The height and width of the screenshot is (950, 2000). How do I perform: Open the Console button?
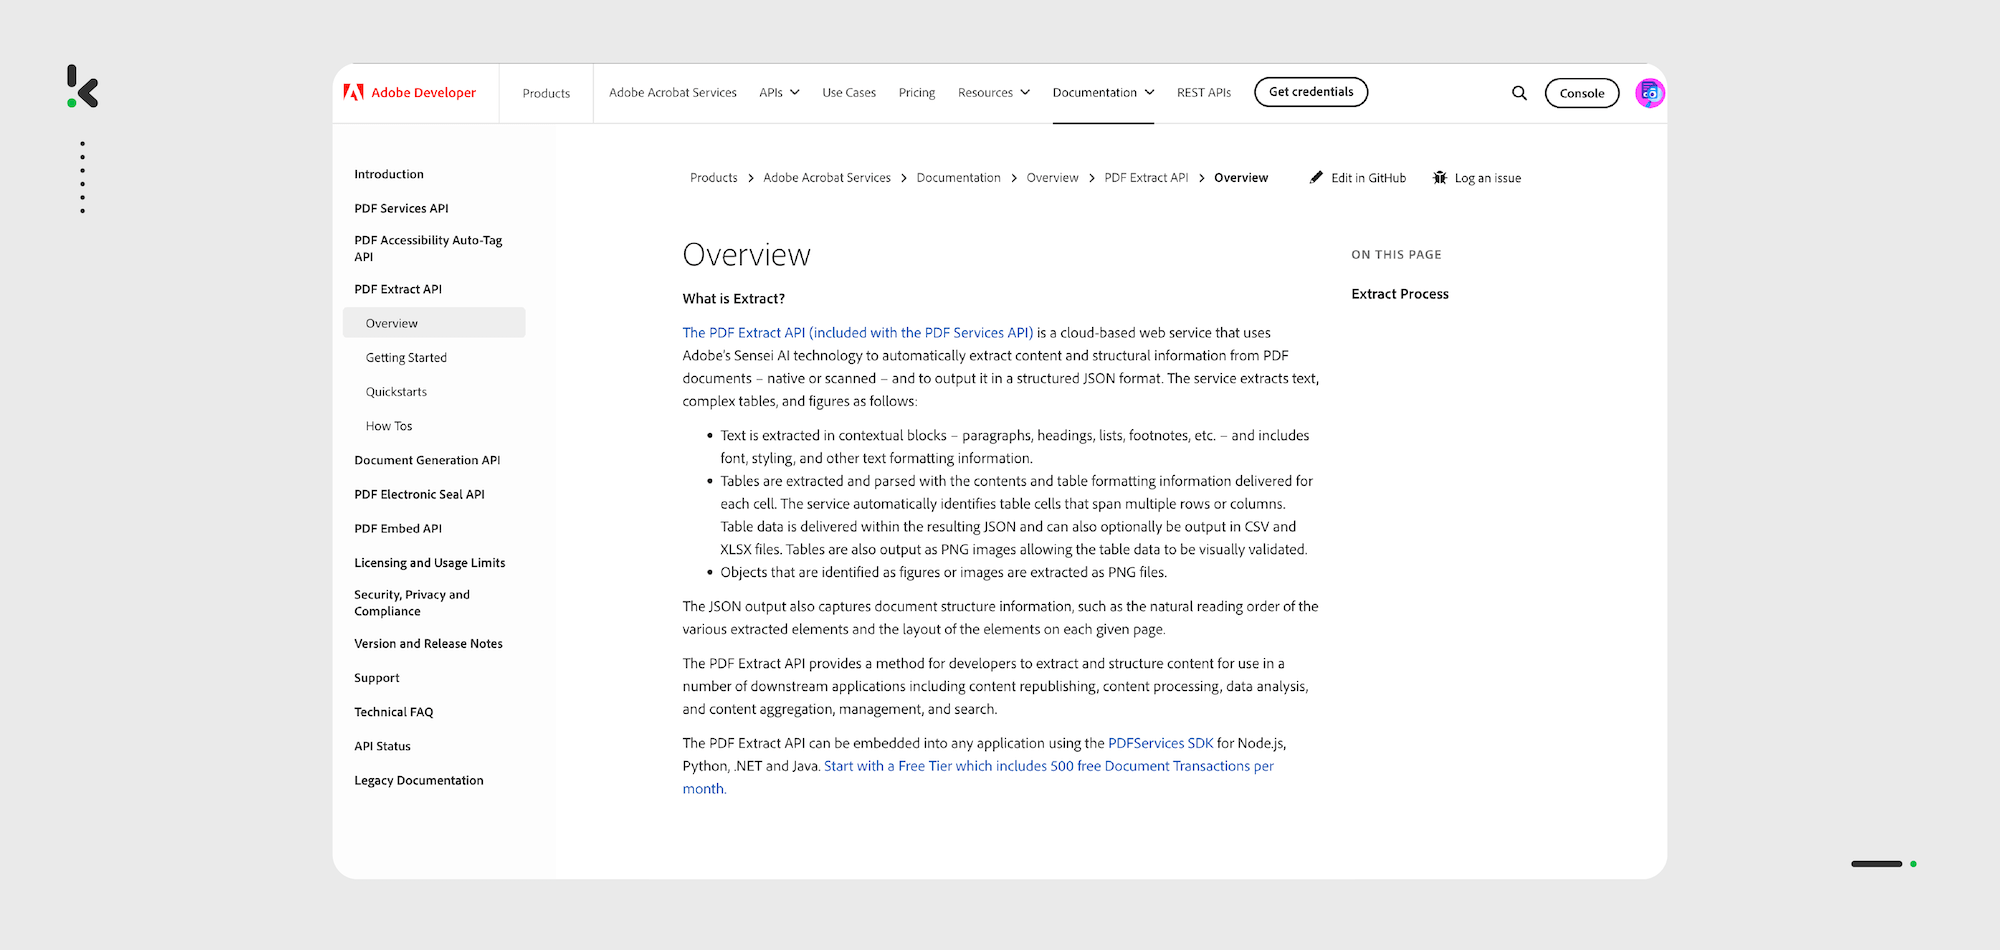coord(1581,93)
